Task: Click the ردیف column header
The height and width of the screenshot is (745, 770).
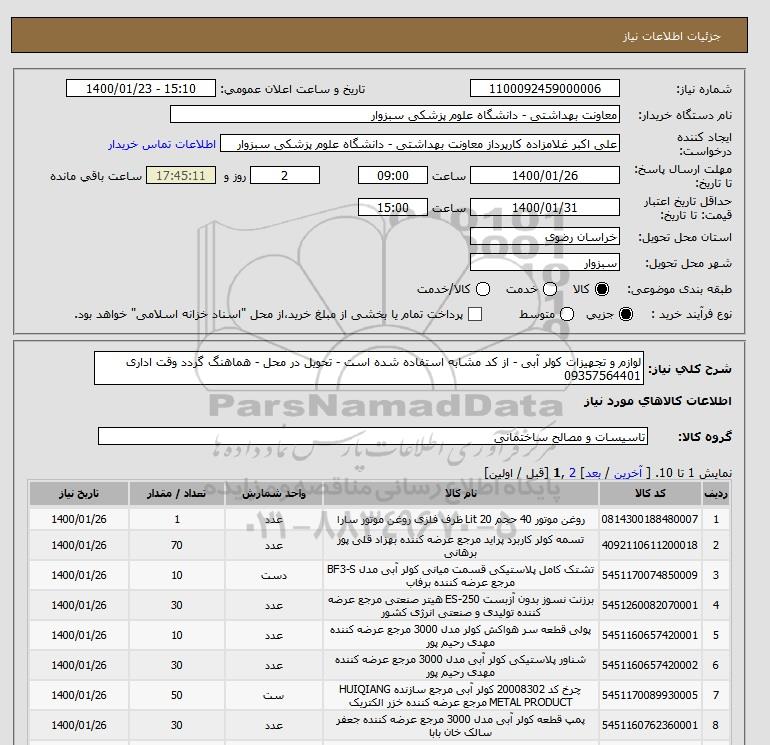Action: pyautogui.click(x=715, y=494)
